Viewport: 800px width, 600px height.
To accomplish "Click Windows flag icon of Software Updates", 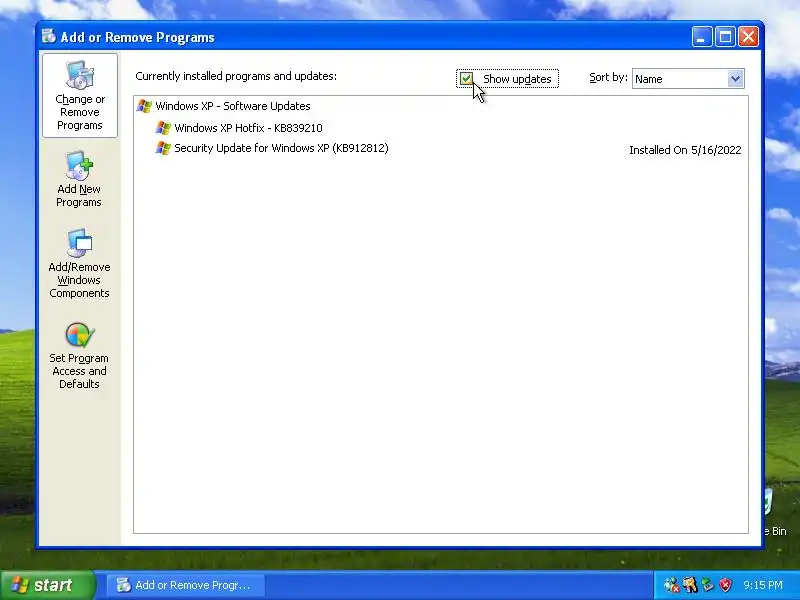I will 144,106.
